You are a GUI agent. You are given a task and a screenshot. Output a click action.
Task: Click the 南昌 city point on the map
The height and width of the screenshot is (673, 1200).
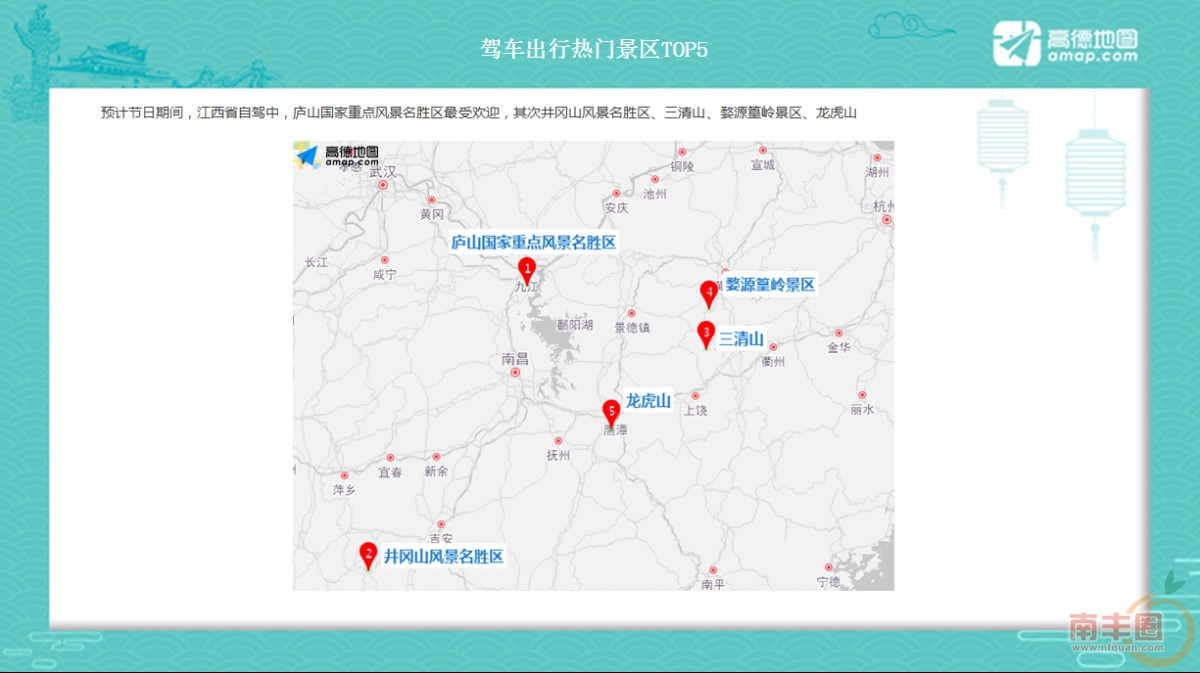tap(516, 372)
